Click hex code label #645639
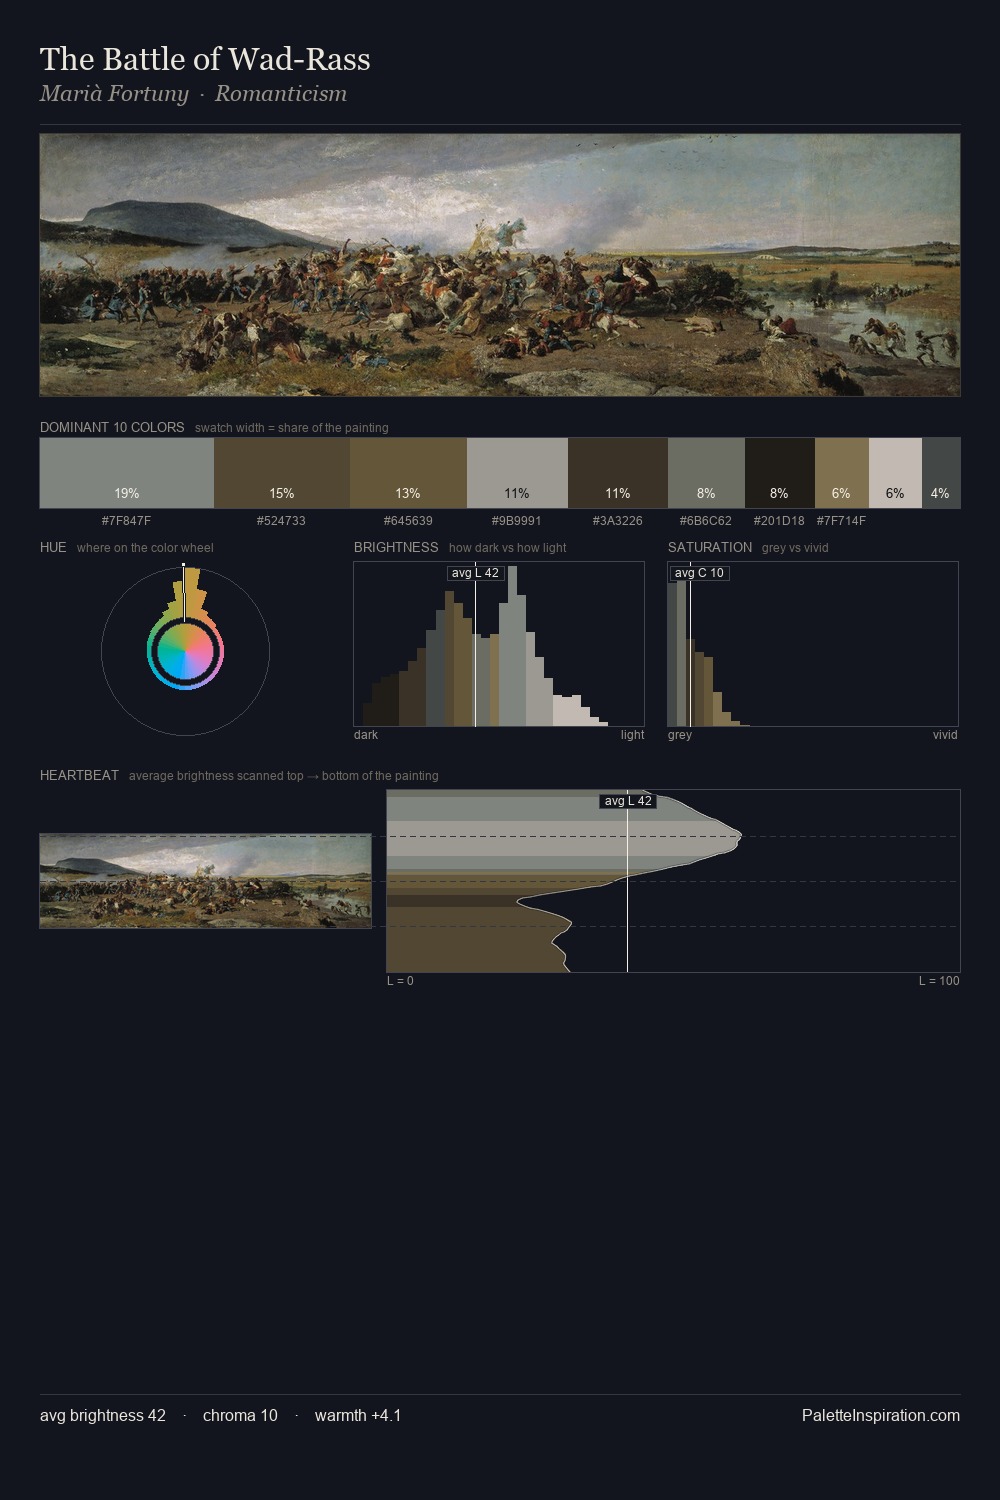This screenshot has height=1500, width=1000. (408, 521)
